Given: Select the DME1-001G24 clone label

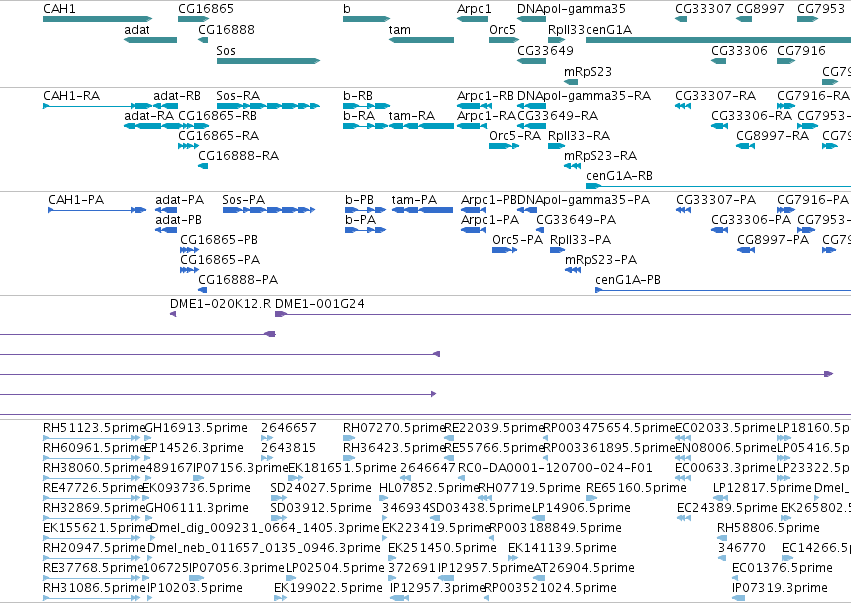Looking at the screenshot, I should click(320, 304).
